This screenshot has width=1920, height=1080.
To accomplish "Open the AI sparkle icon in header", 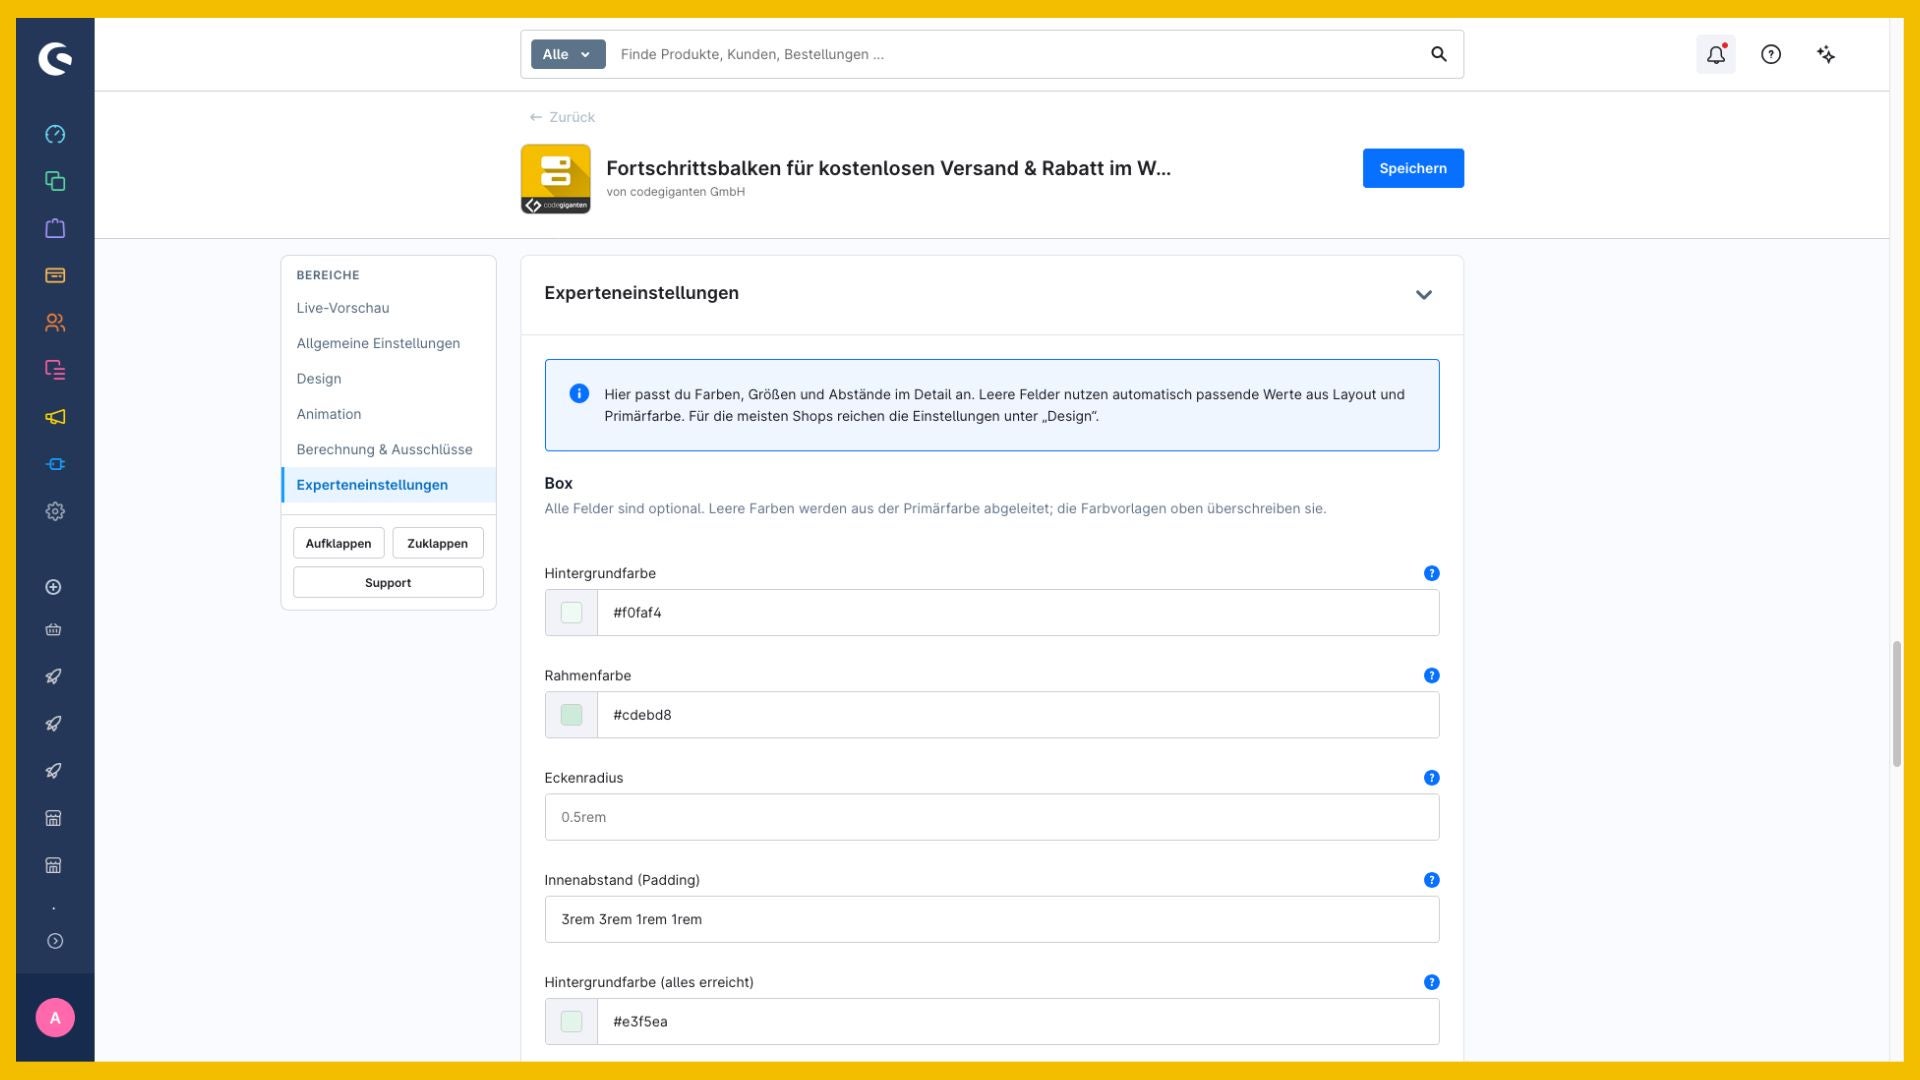I will click(x=1826, y=54).
